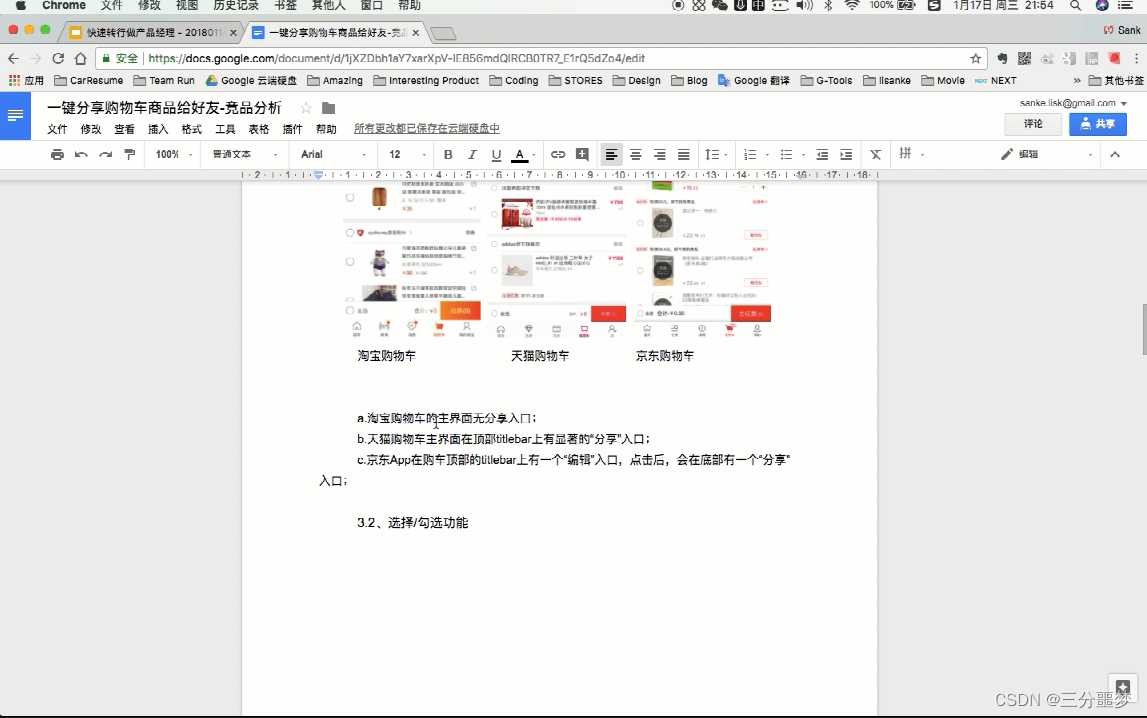Open the 文件 menu in Docs
This screenshot has height=718, width=1147.
click(57, 129)
